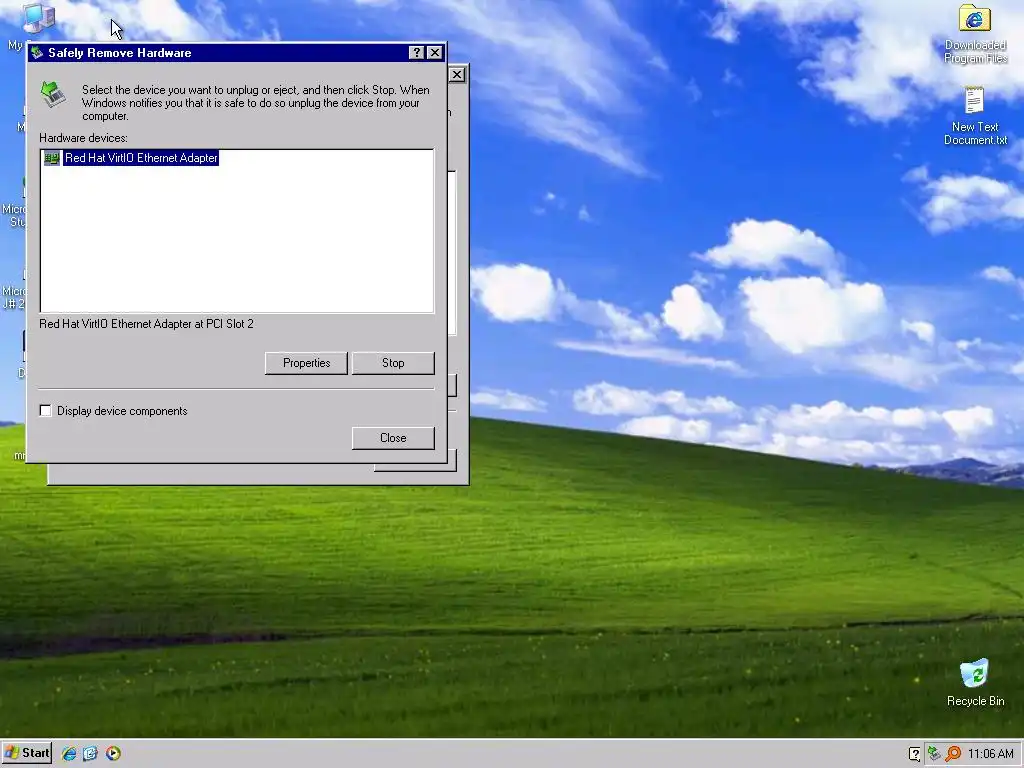Image resolution: width=1024 pixels, height=768 pixels.
Task: Select the New Text Document.txt desktop icon
Action: pos(975,116)
